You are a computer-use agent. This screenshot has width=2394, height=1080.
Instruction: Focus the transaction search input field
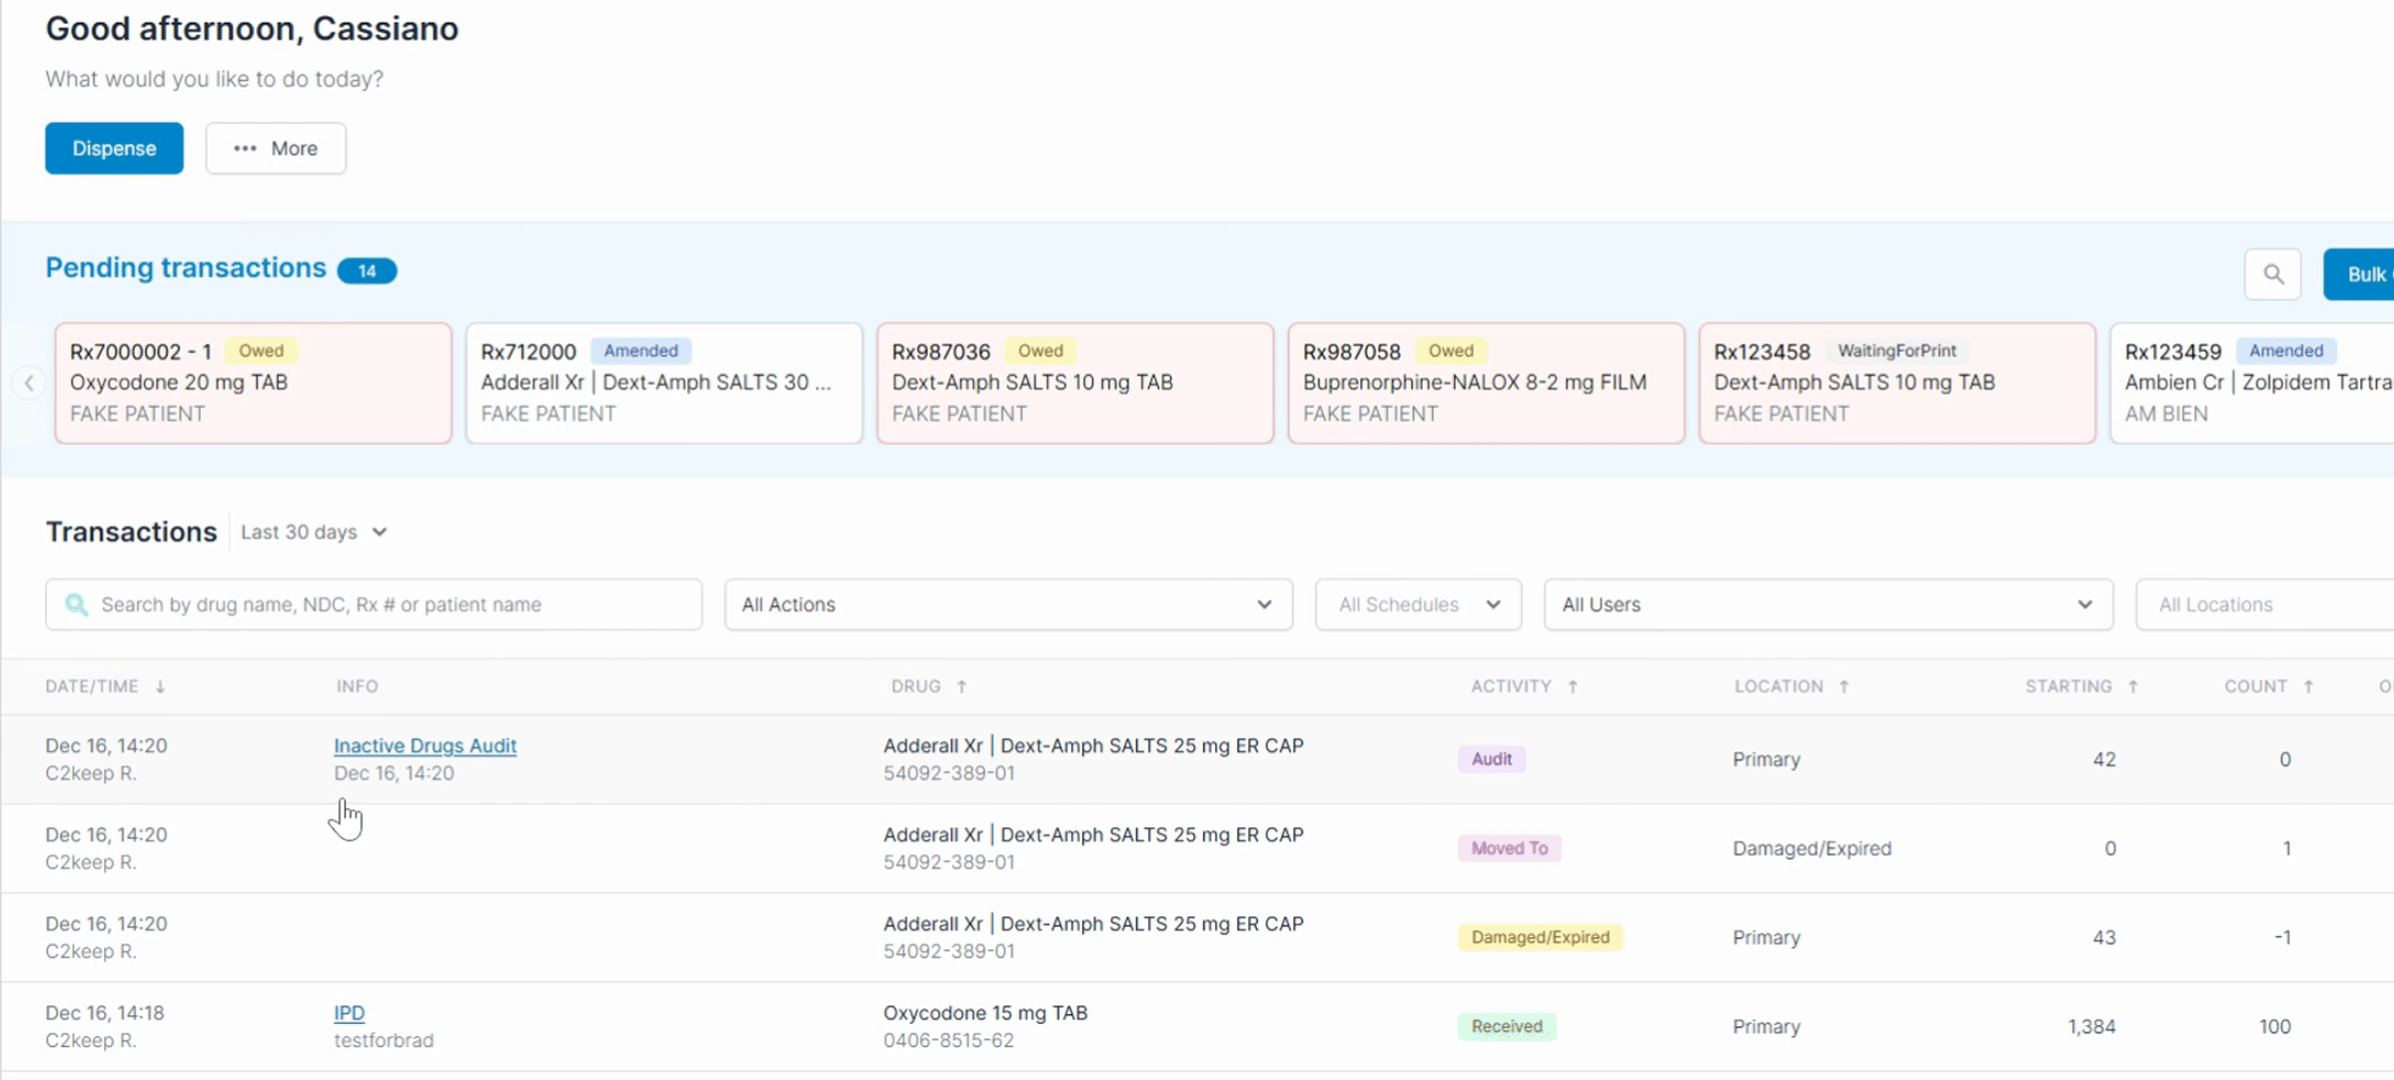[373, 604]
